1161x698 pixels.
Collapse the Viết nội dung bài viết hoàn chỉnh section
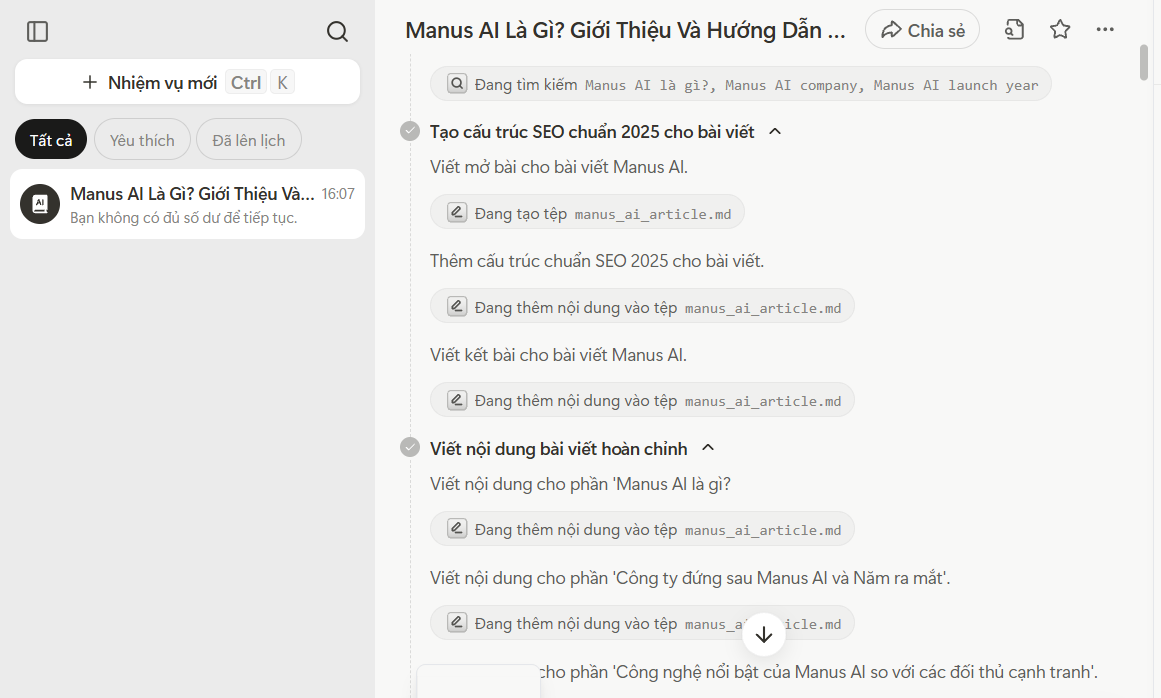(708, 448)
